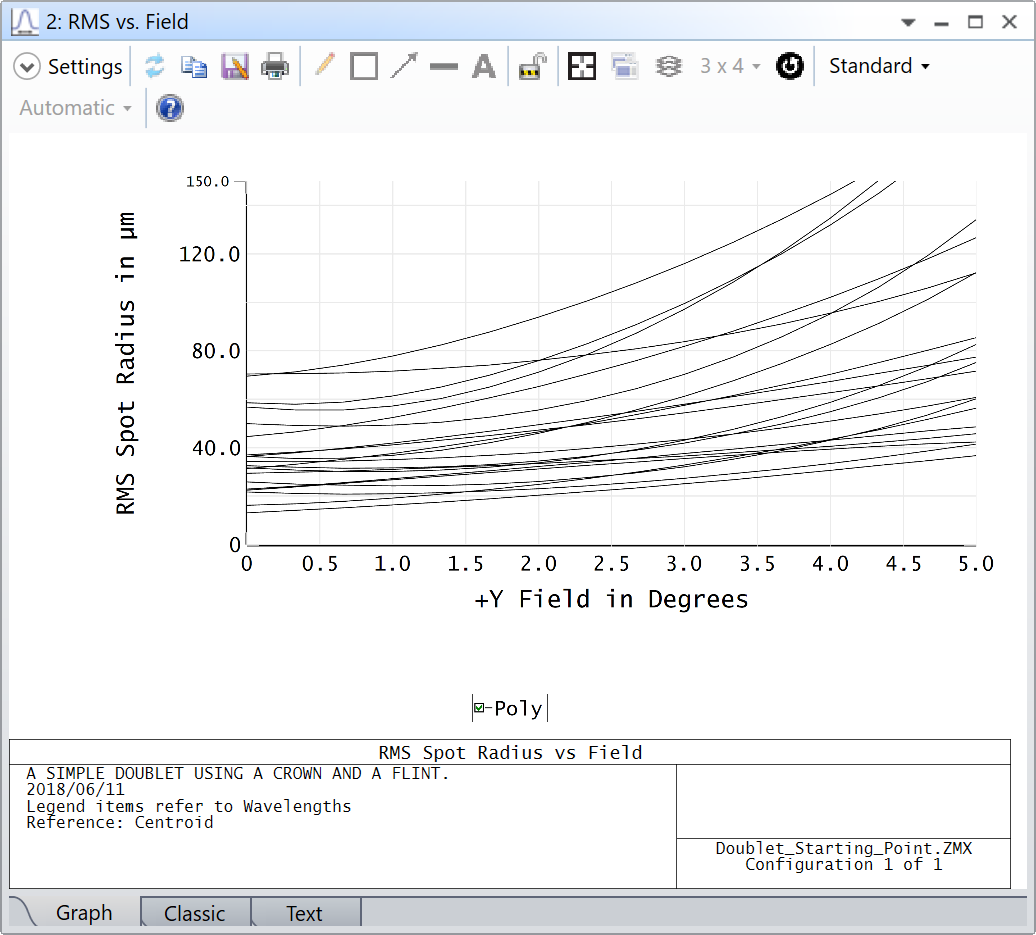
Task: Select the pencil annotate tool
Action: (324, 65)
